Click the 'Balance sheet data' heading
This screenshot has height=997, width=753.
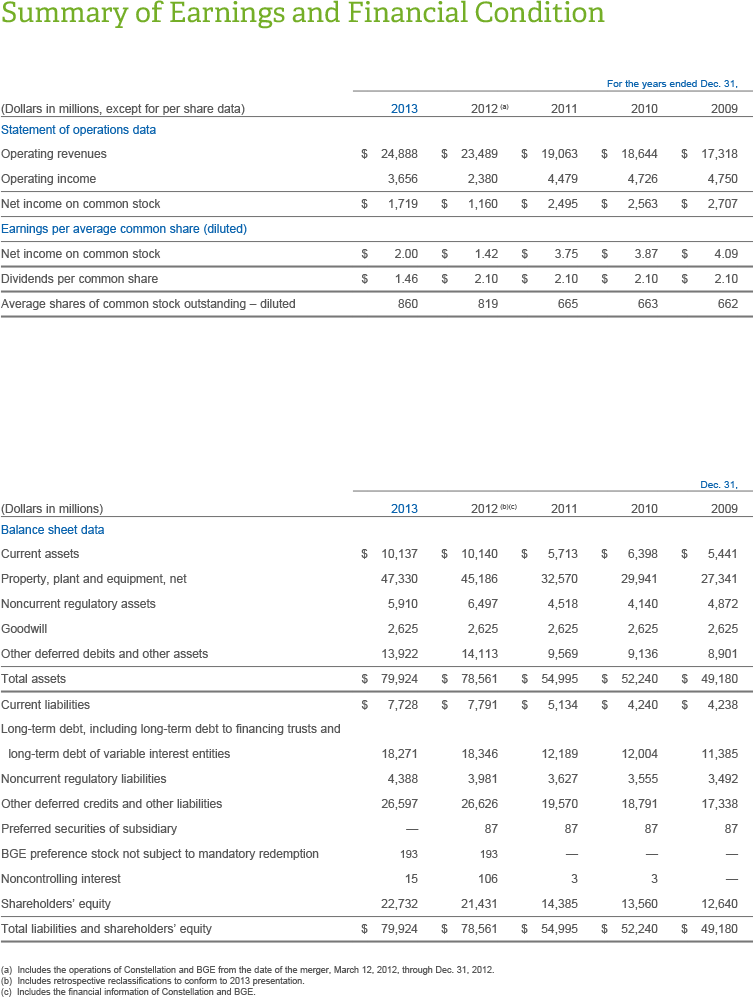(x=52, y=529)
